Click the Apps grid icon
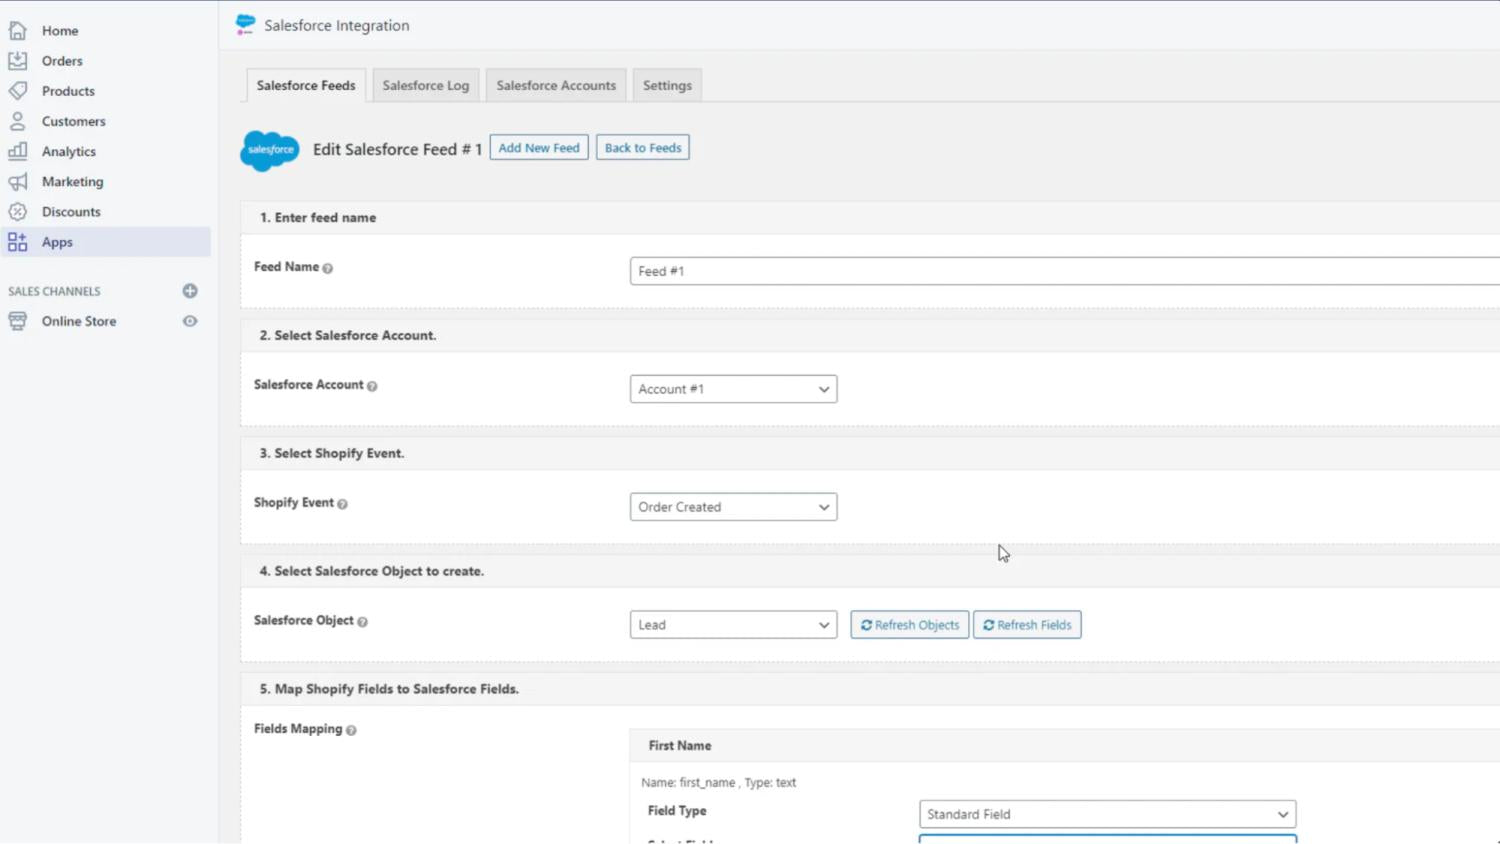 click(x=17, y=242)
